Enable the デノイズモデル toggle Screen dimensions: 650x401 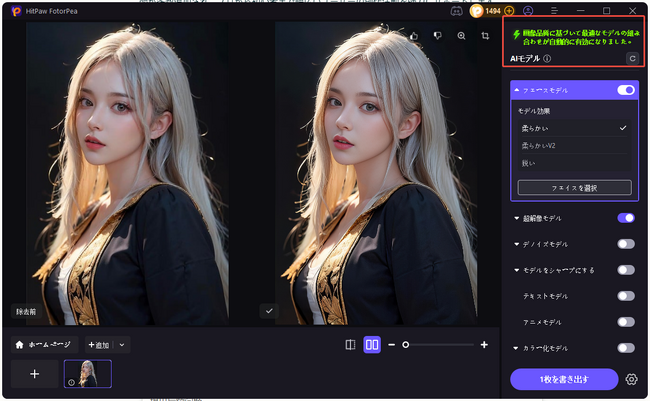point(626,243)
